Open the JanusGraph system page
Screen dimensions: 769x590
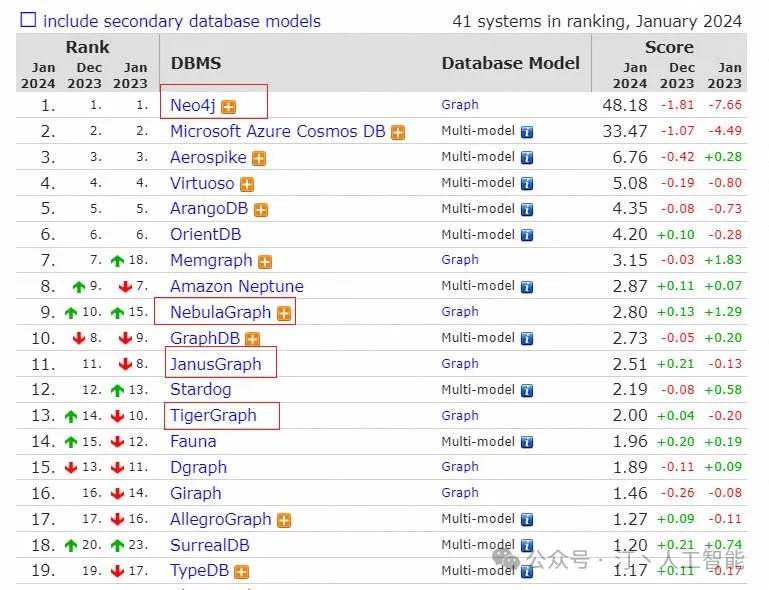pyautogui.click(x=215, y=364)
